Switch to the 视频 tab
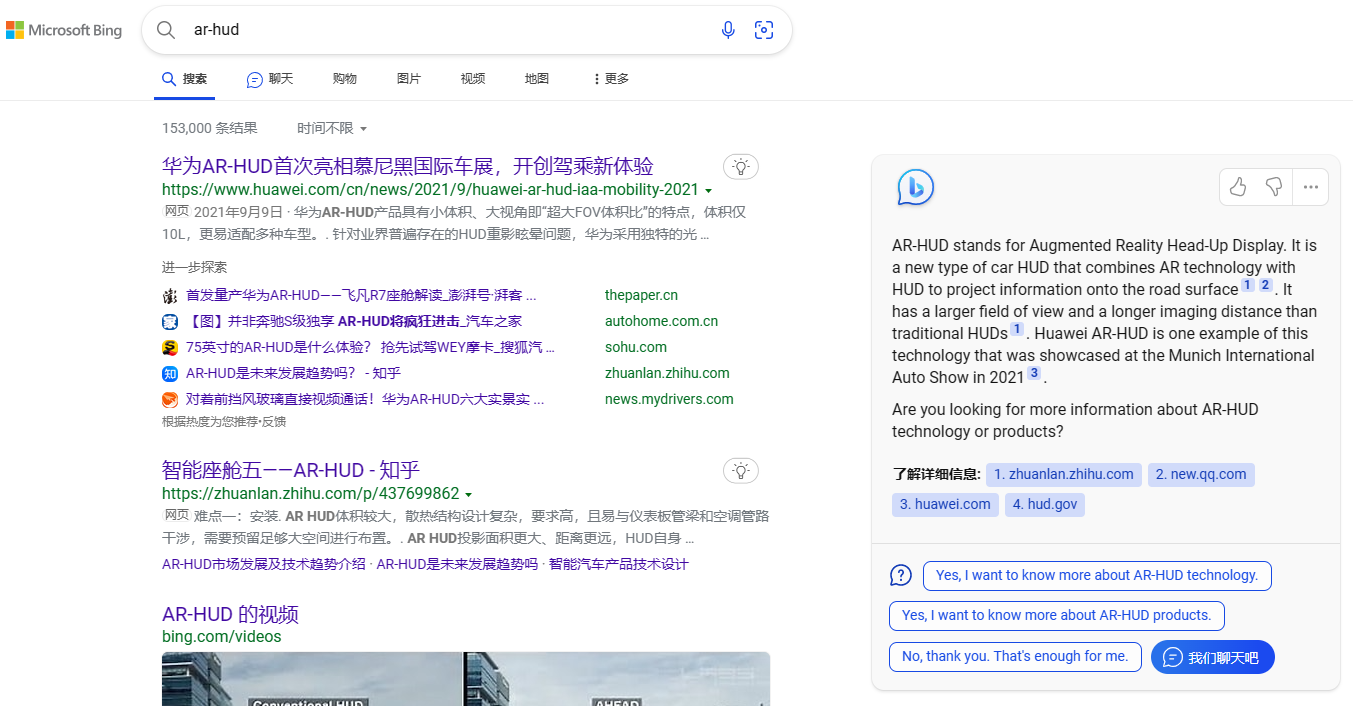The width and height of the screenshot is (1353, 706). pyautogui.click(x=472, y=78)
